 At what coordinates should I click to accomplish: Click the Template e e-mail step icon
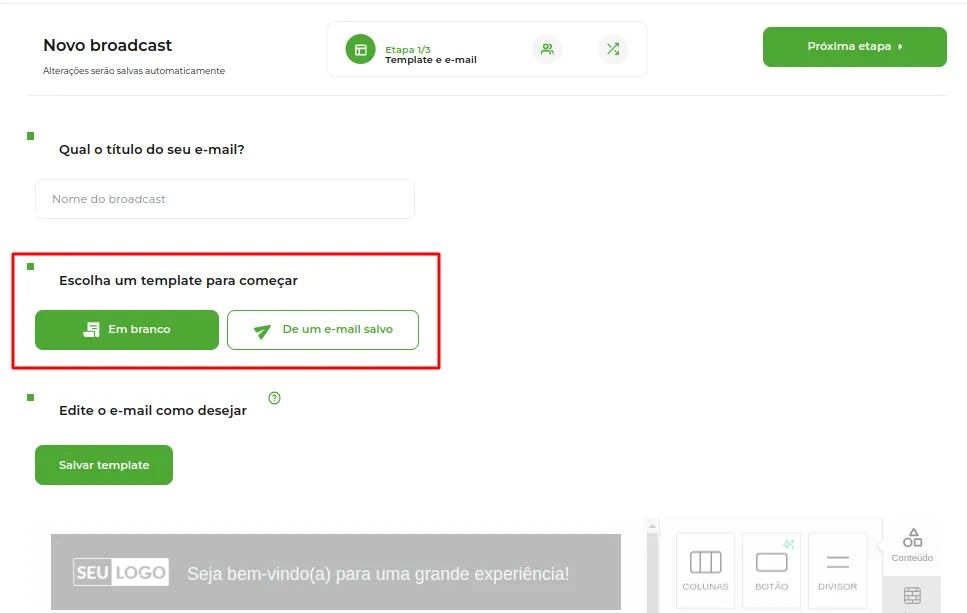360,49
